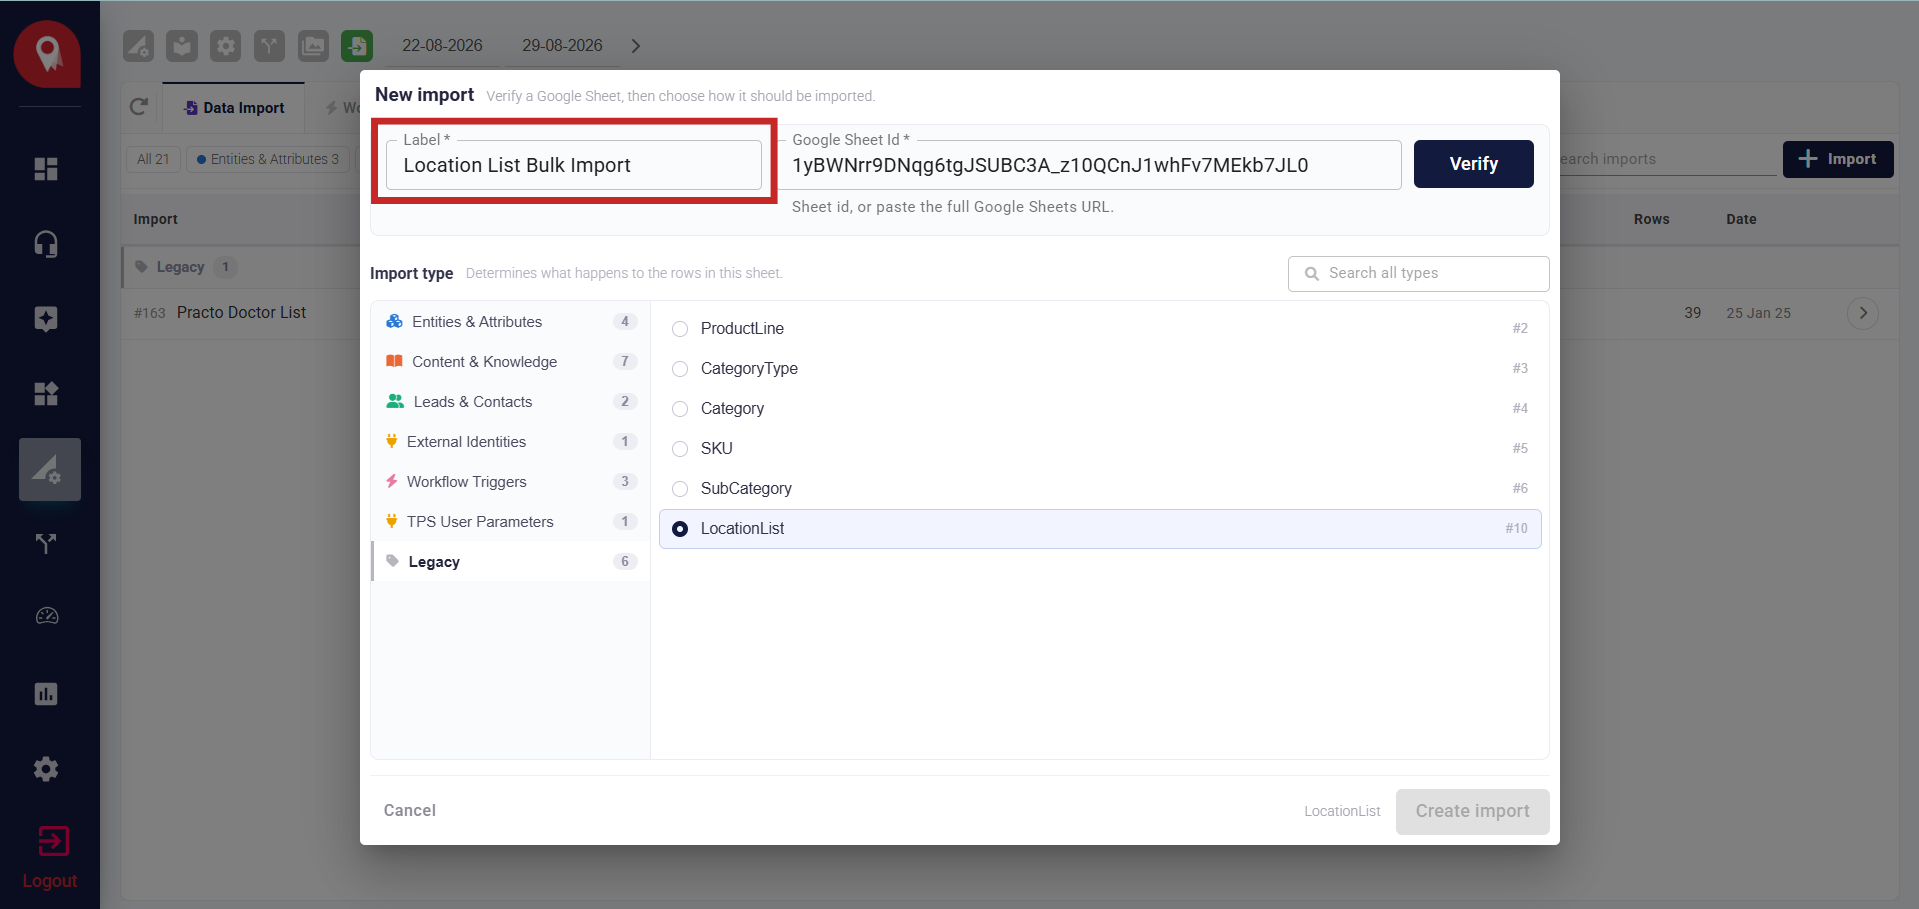Open the branch/flow icon in sidebar
Image resolution: width=1919 pixels, height=909 pixels.
[x=46, y=544]
